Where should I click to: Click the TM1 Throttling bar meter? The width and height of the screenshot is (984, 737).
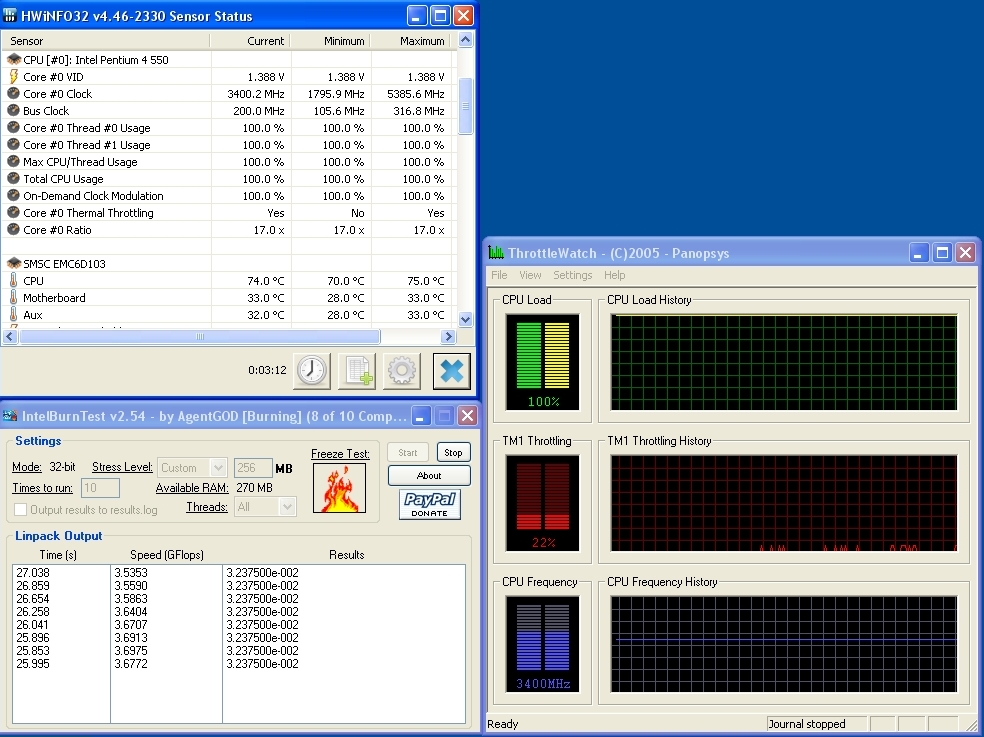[x=542, y=503]
